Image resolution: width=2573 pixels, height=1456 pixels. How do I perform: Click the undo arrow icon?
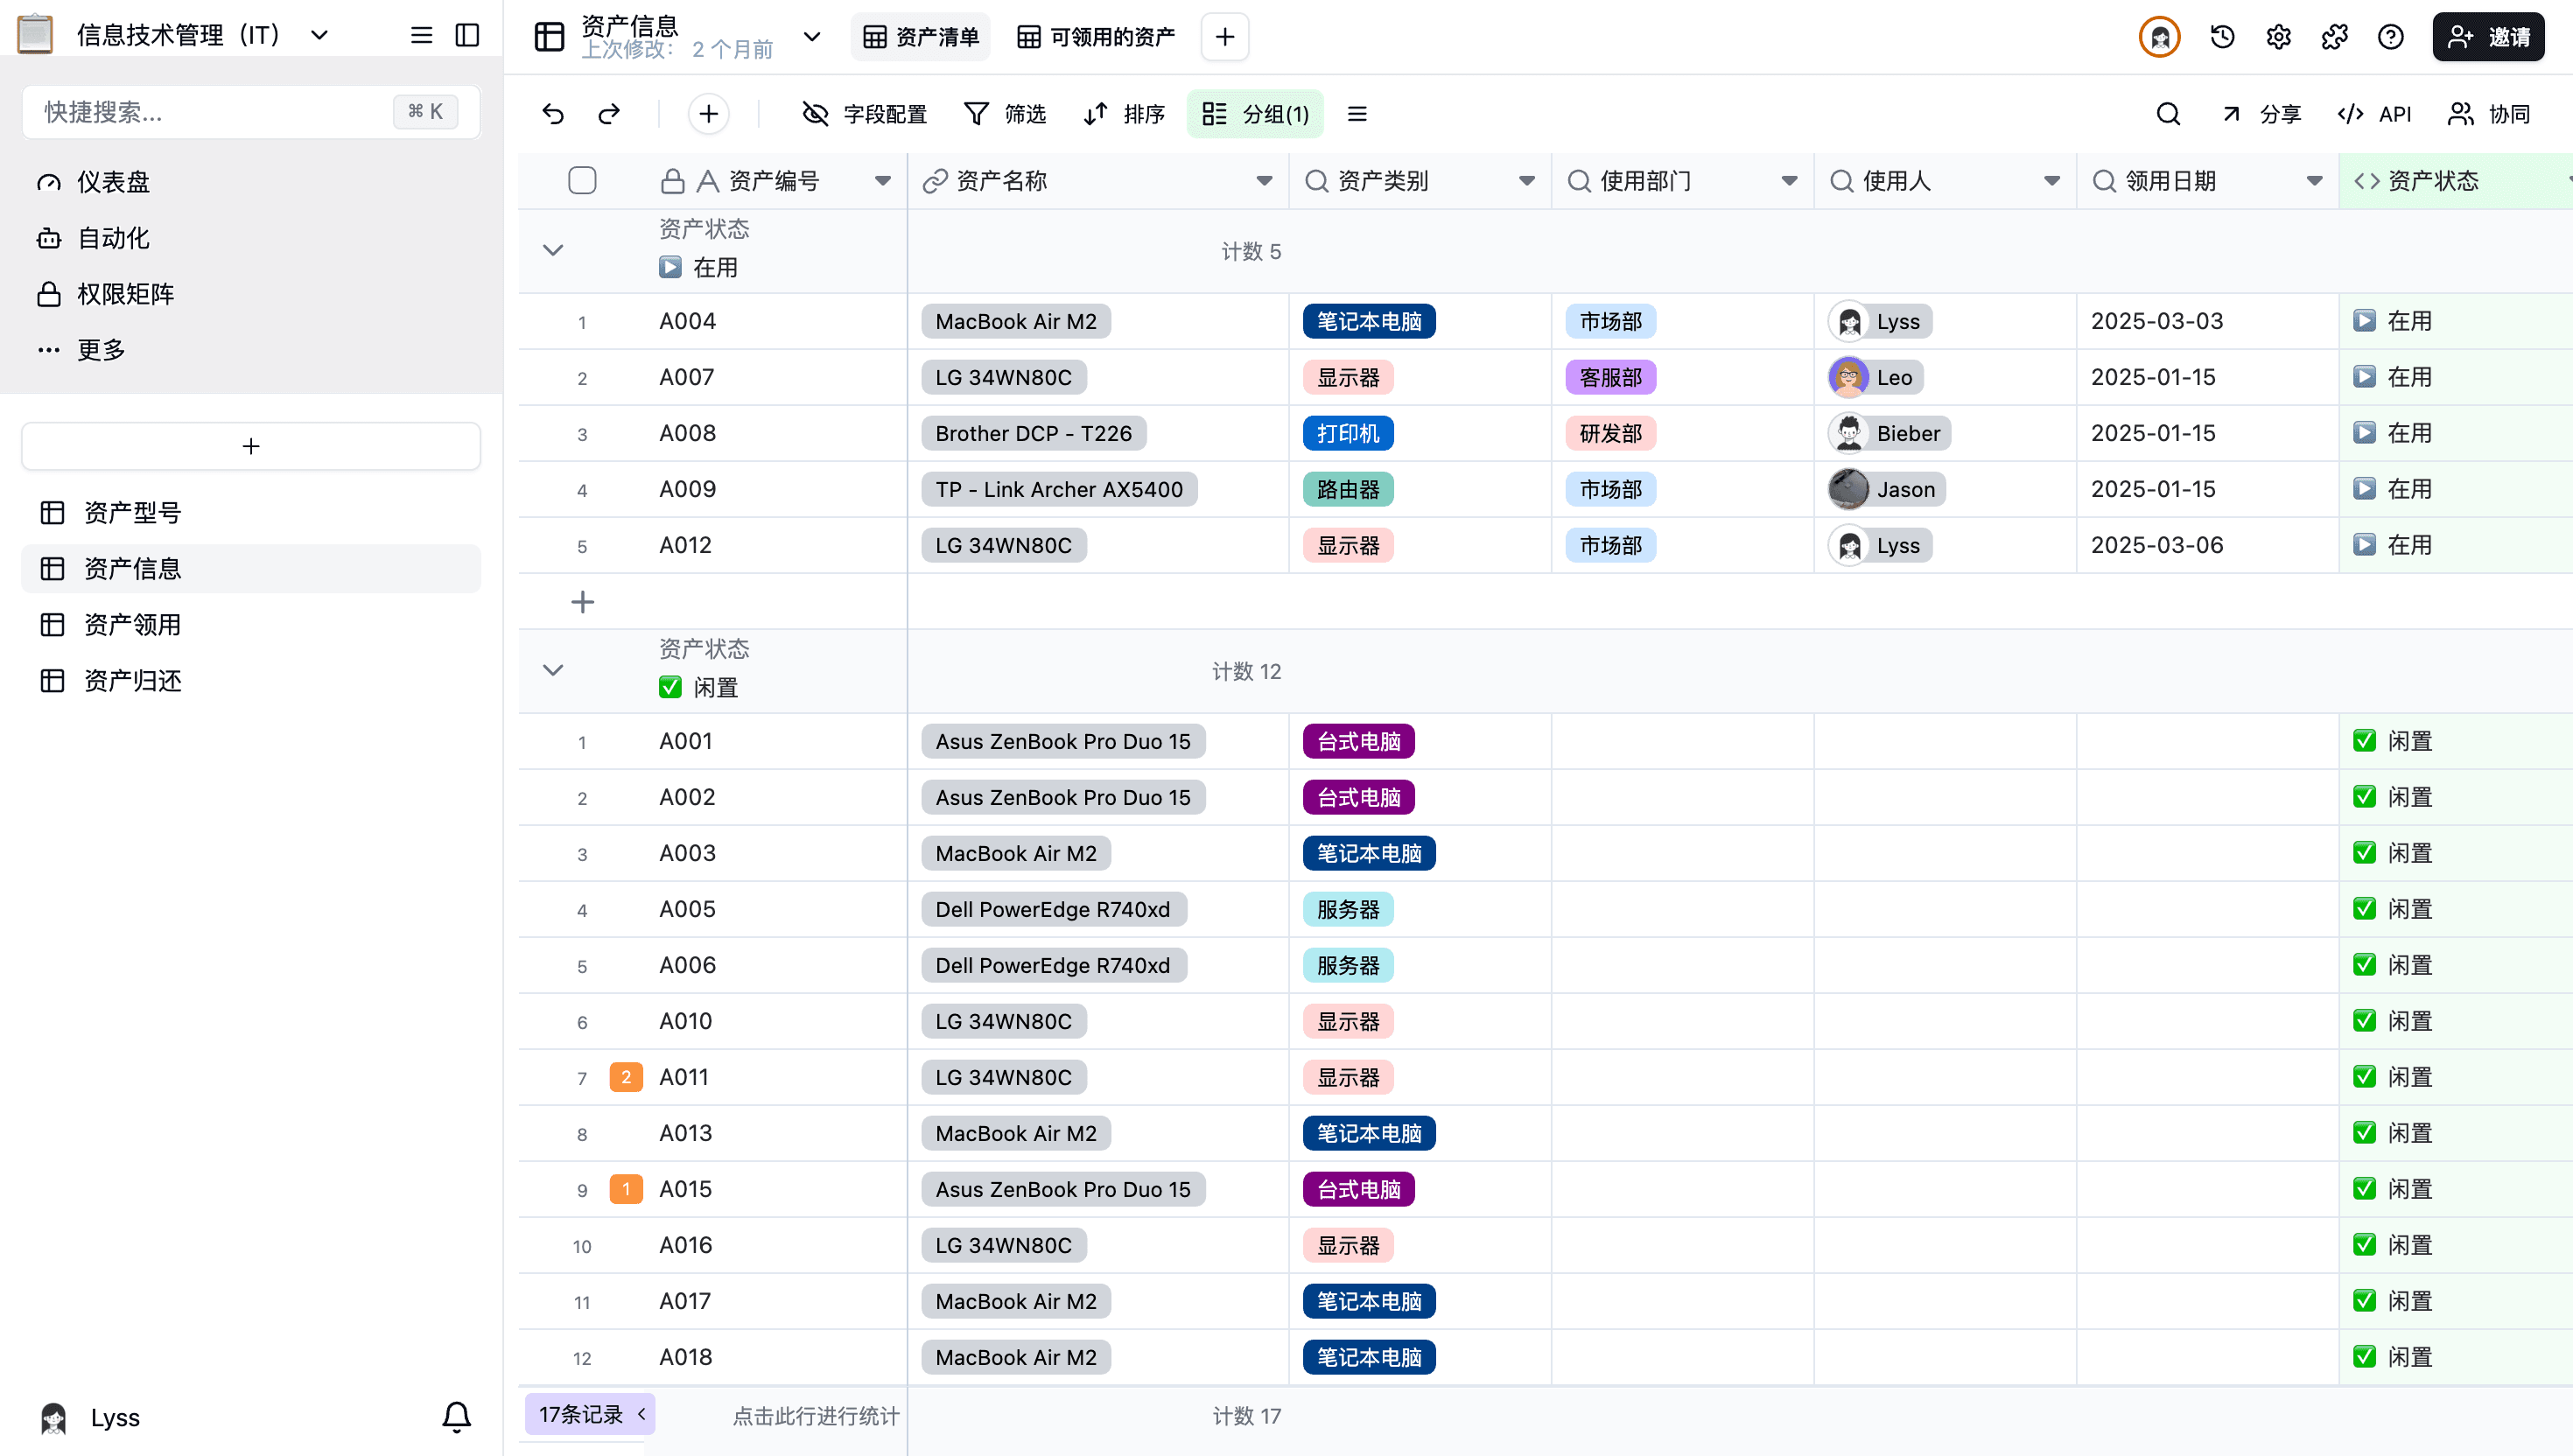pos(553,114)
